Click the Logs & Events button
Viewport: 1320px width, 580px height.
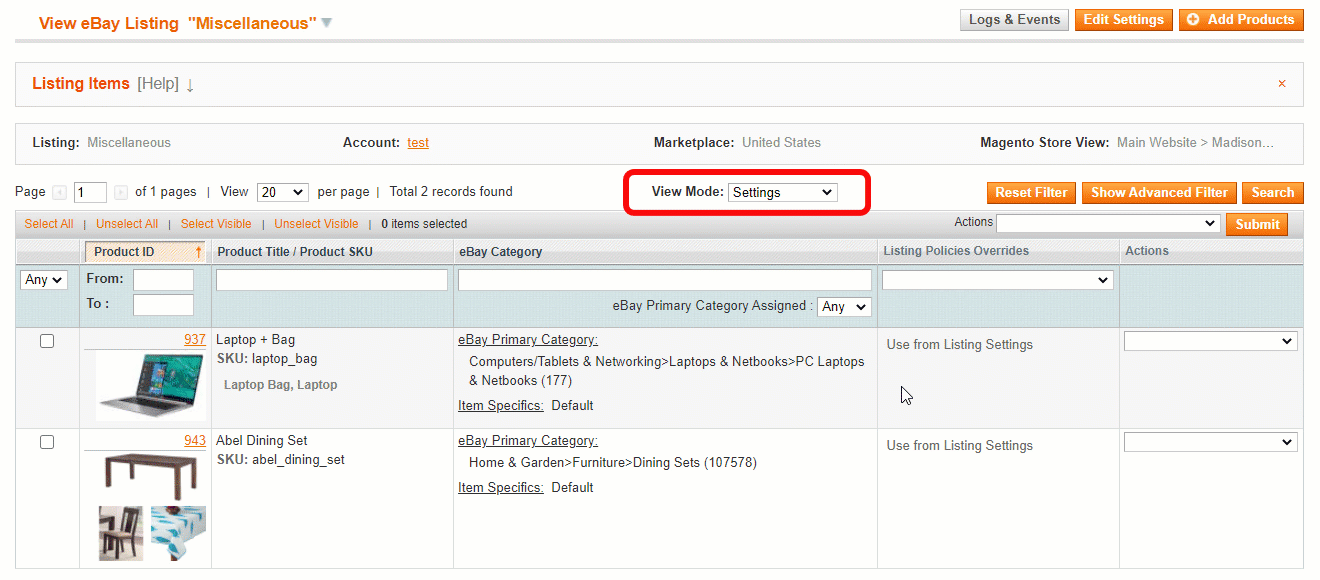pyautogui.click(x=1013, y=19)
